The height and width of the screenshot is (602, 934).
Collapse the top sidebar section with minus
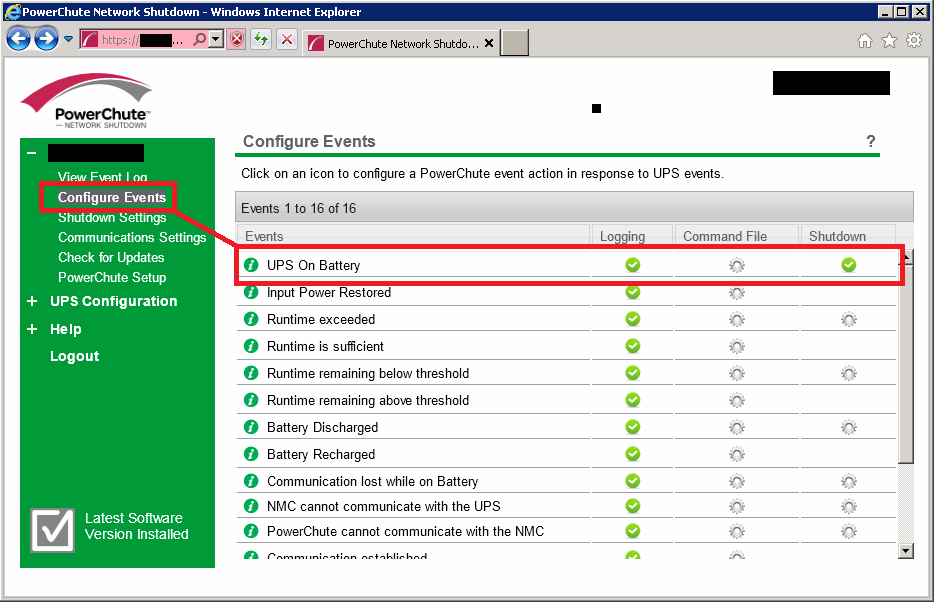tap(32, 154)
